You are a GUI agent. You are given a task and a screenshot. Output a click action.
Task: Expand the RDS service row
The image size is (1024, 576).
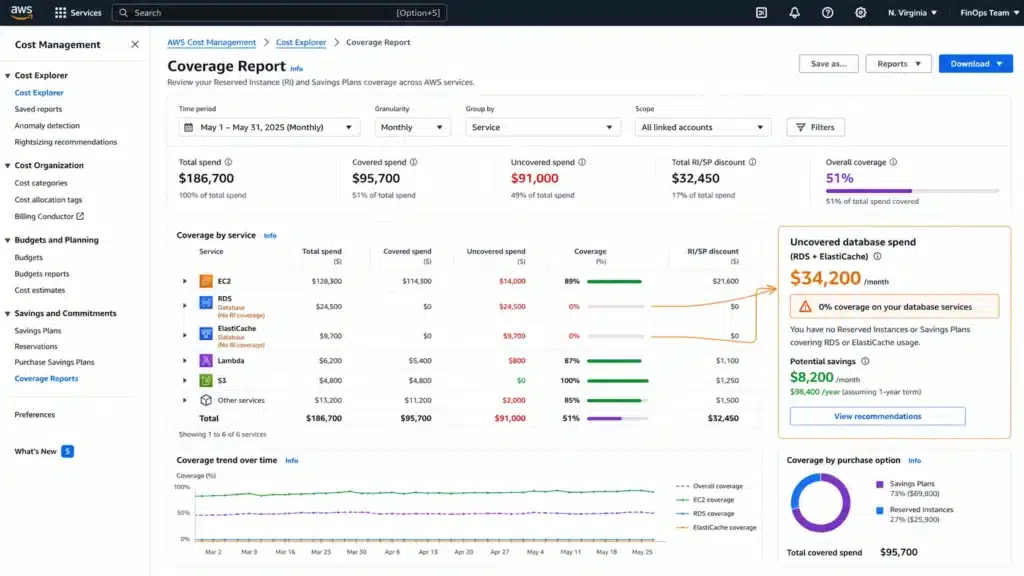pos(185,306)
